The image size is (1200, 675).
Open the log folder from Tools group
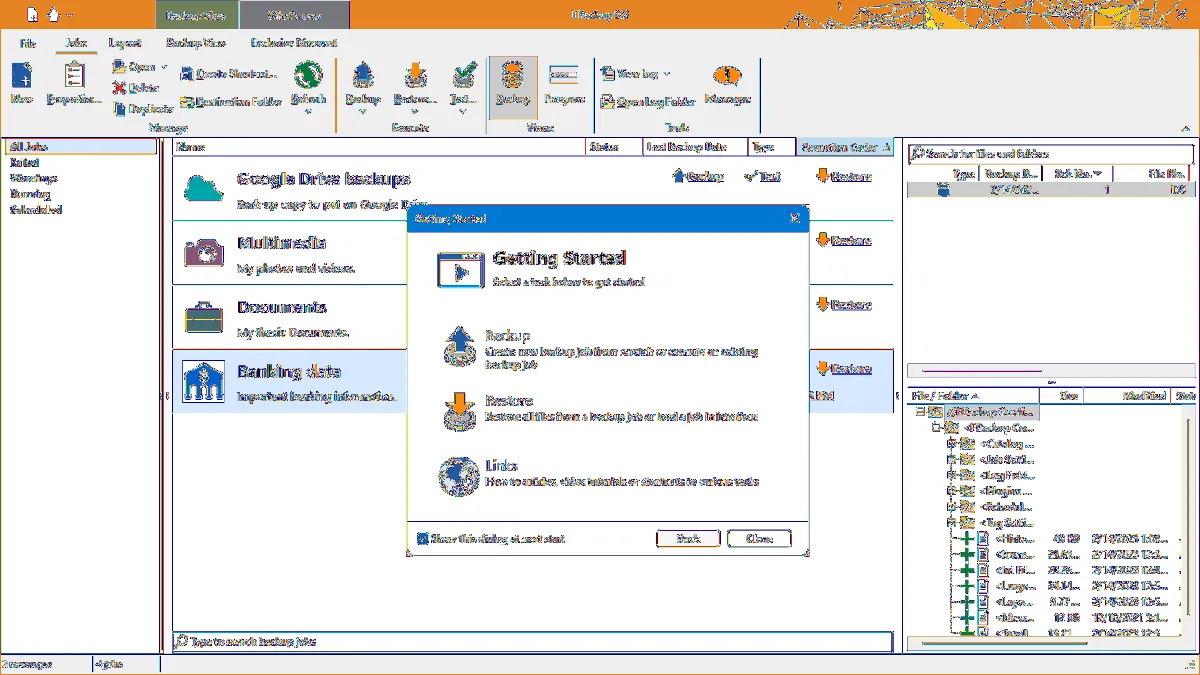pyautogui.click(x=648, y=102)
